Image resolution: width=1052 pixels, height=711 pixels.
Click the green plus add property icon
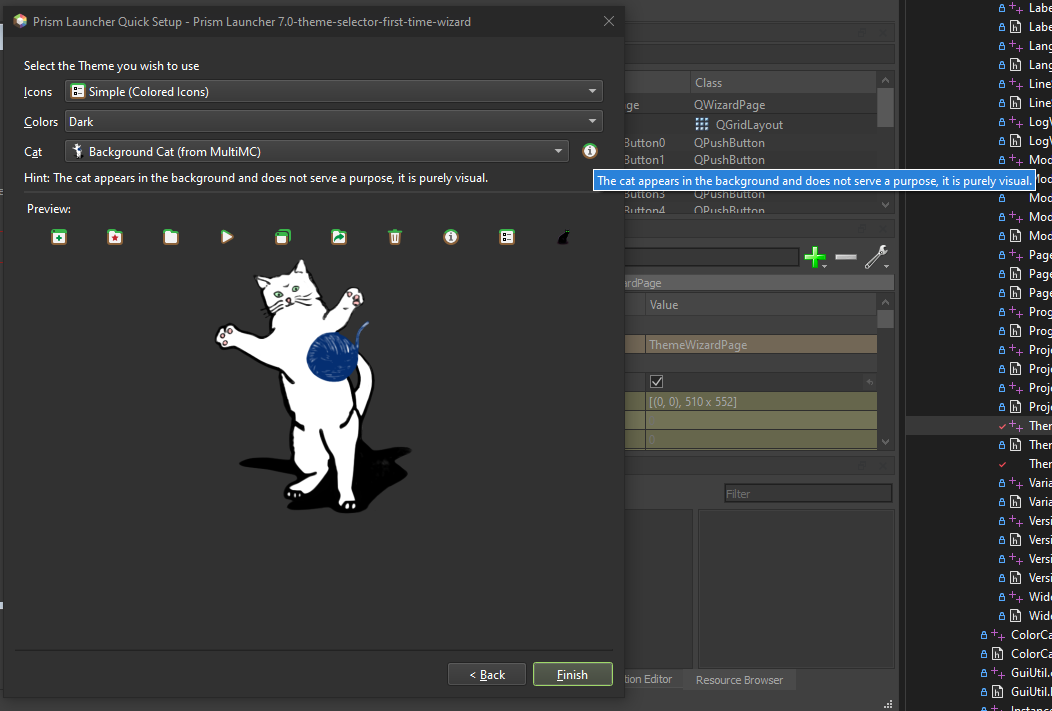coord(815,258)
